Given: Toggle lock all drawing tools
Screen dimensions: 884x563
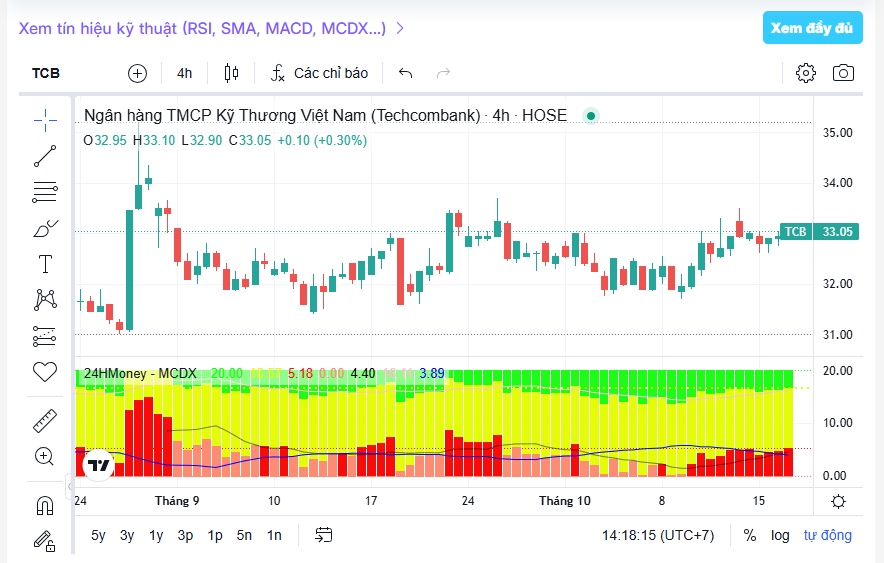Looking at the screenshot, I should coord(45,541).
